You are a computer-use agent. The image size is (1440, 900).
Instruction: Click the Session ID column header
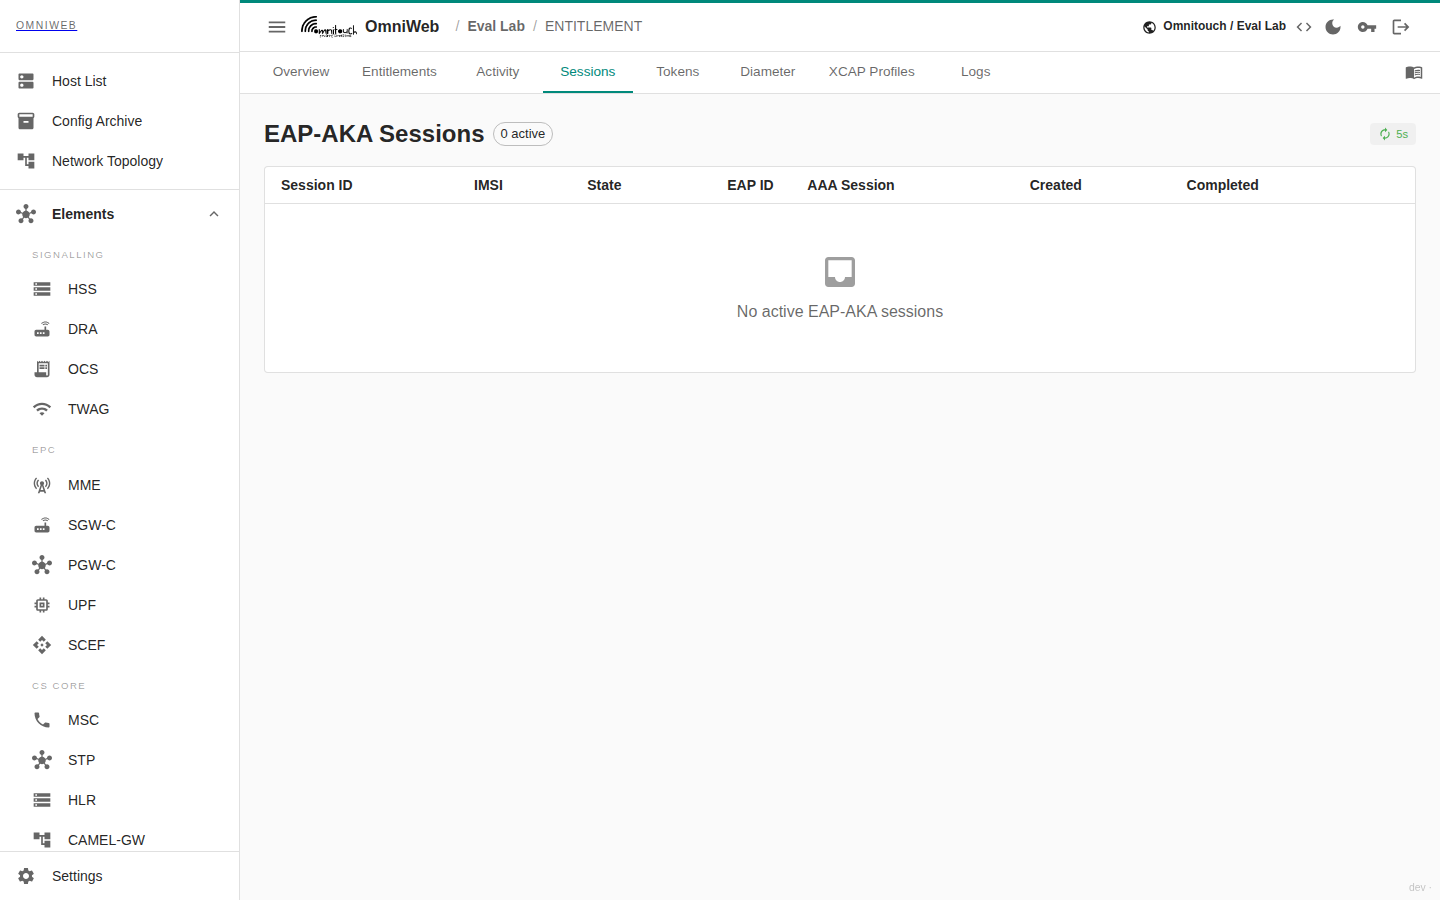click(x=317, y=185)
